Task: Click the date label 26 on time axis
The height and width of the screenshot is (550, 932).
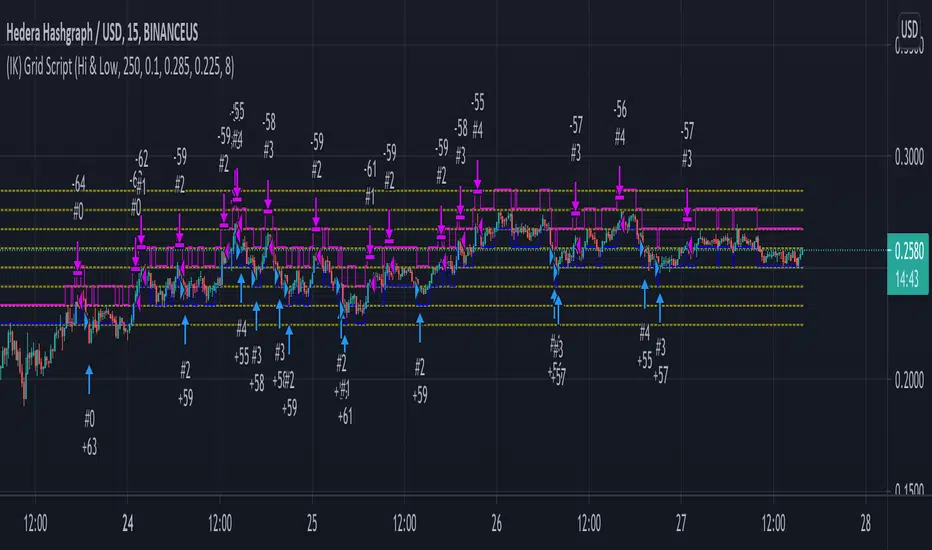Action: point(496,524)
